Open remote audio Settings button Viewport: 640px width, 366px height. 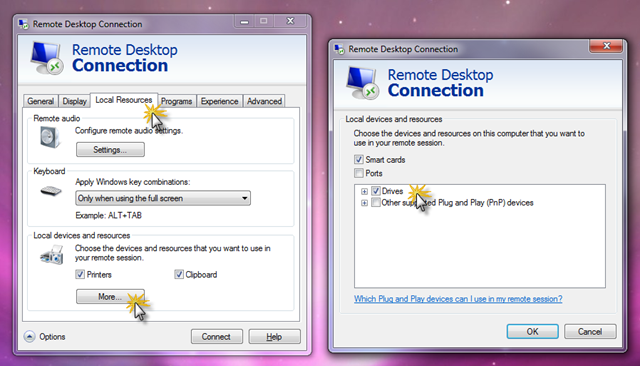tap(110, 150)
